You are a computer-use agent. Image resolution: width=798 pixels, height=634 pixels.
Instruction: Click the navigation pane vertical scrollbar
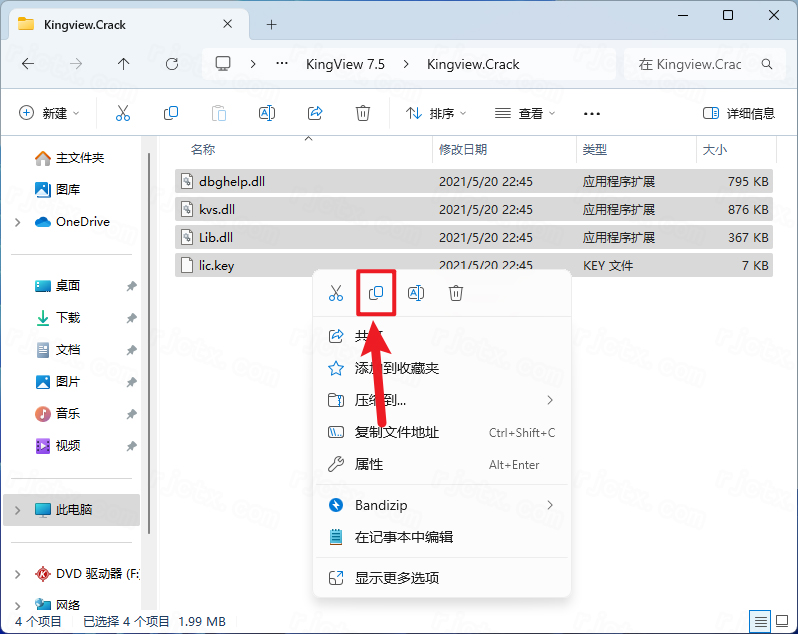coord(149,343)
